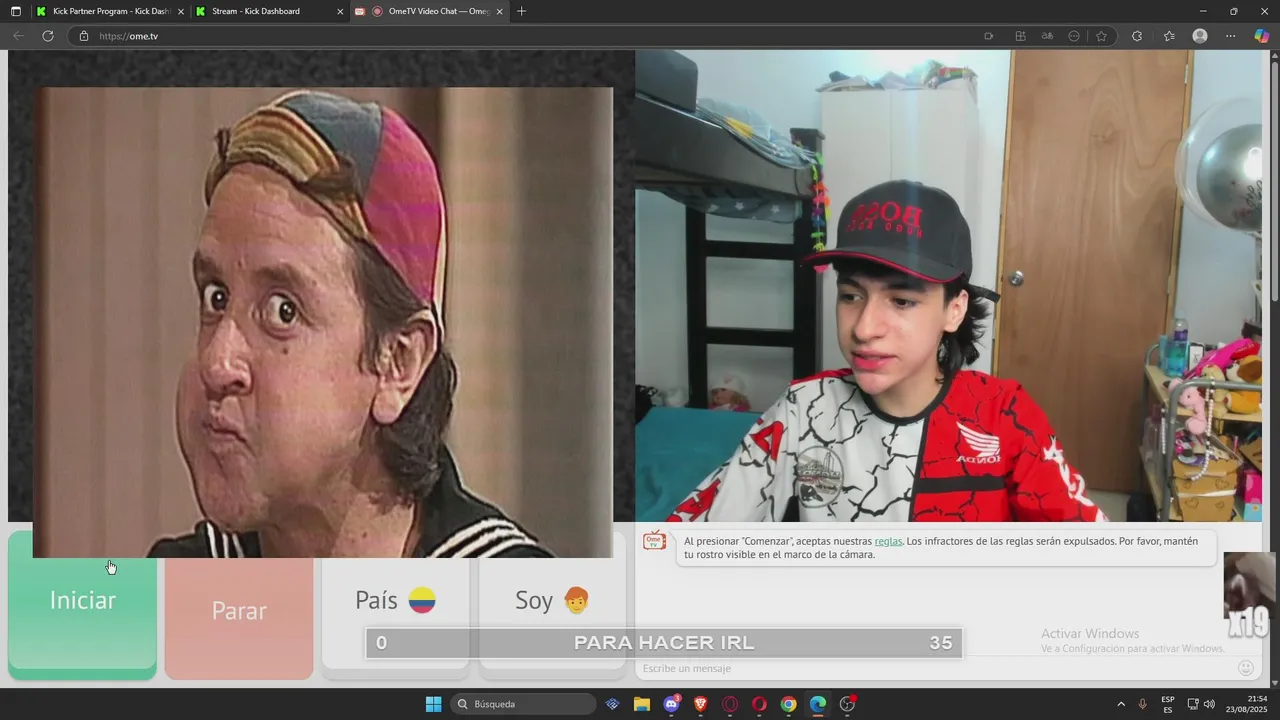Open the Windows Start menu
This screenshot has width=1280, height=720.
pos(433,704)
